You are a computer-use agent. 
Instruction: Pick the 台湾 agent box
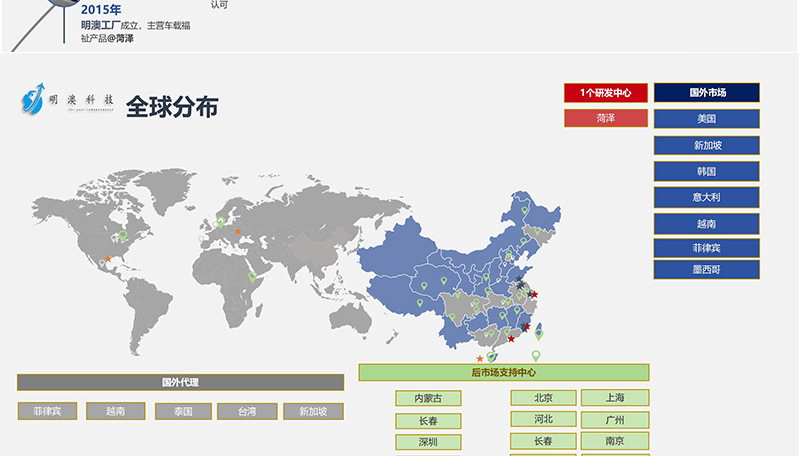pyautogui.click(x=247, y=412)
